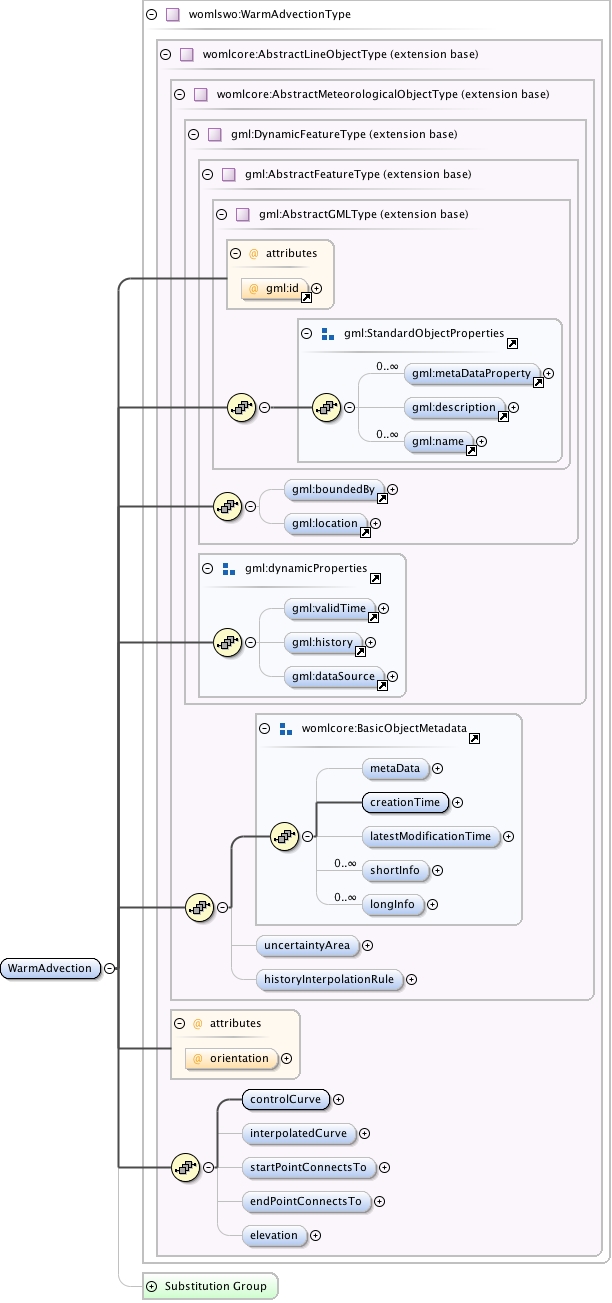
Task: Expand gml:description with its plus button
Action: pos(514,408)
